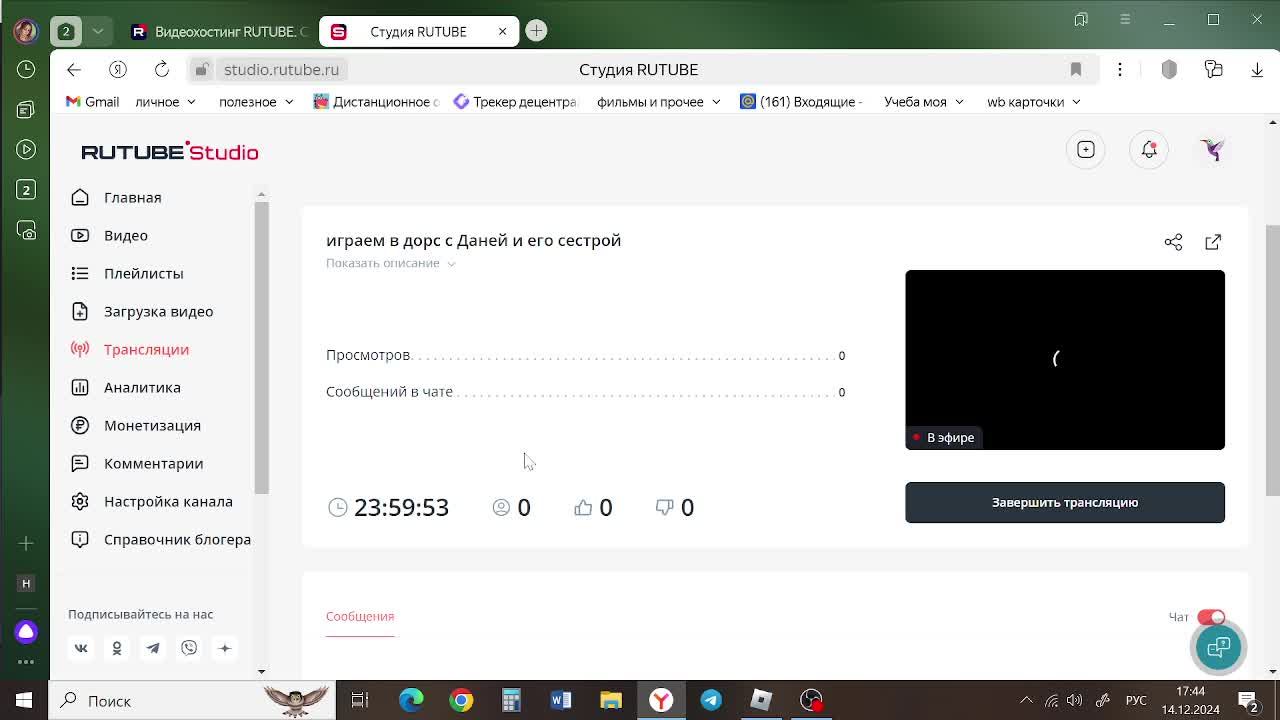
Task: Expand the tab list dropdown arrow
Action: tap(98, 31)
